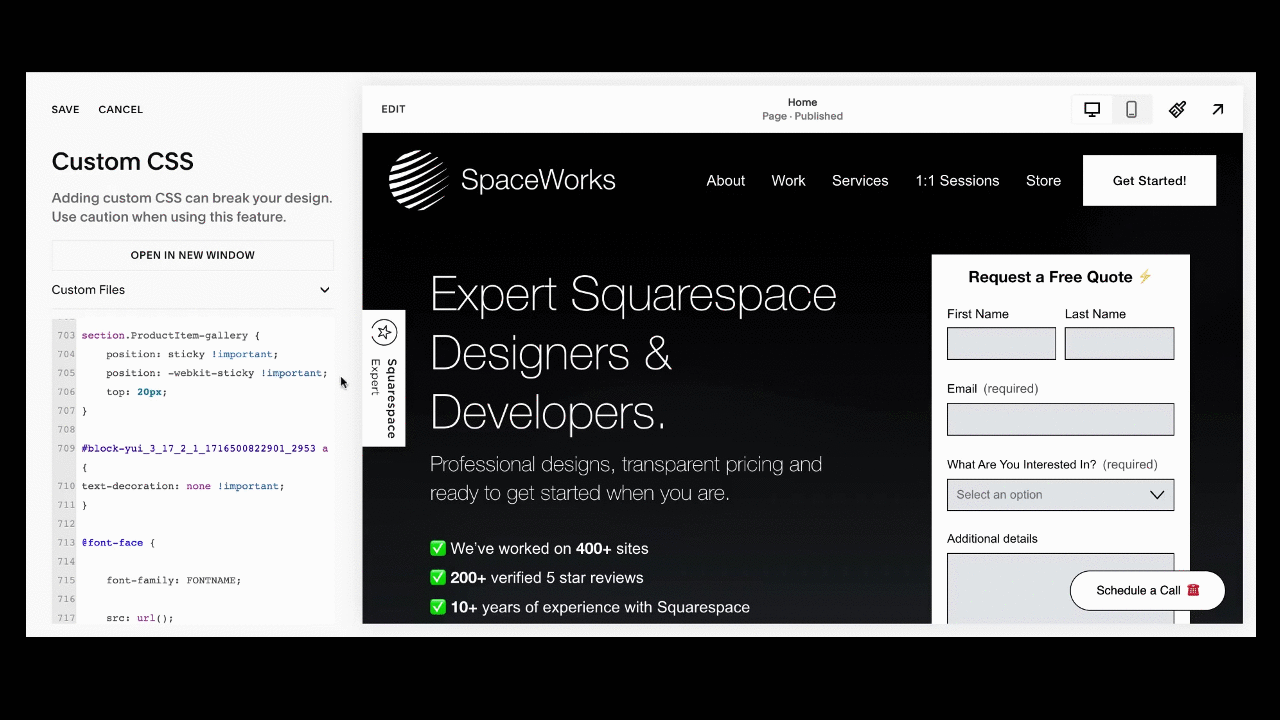Image resolution: width=1280 pixels, height=720 pixels.
Task: Open site styles paintbrush icon
Action: (1178, 109)
